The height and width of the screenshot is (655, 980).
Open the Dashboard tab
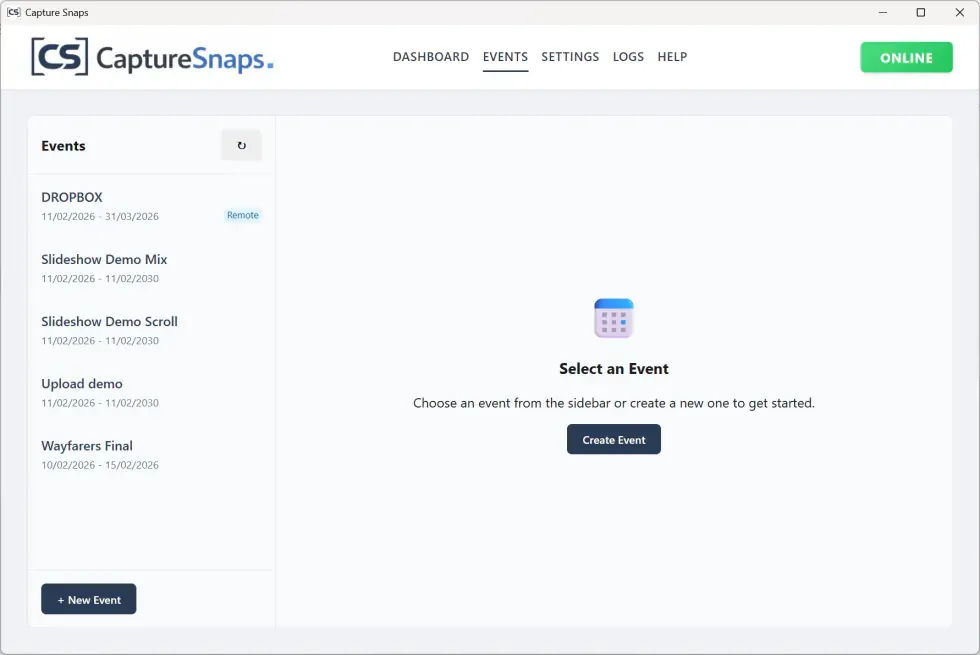click(431, 57)
